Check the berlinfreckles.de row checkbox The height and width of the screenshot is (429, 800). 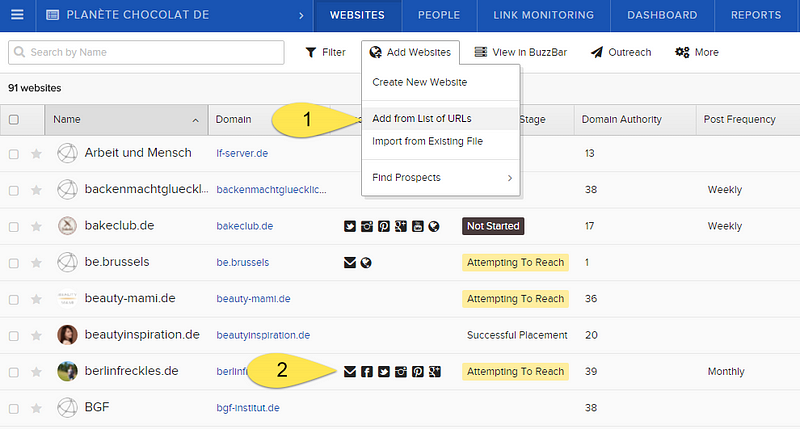pyautogui.click(x=14, y=372)
